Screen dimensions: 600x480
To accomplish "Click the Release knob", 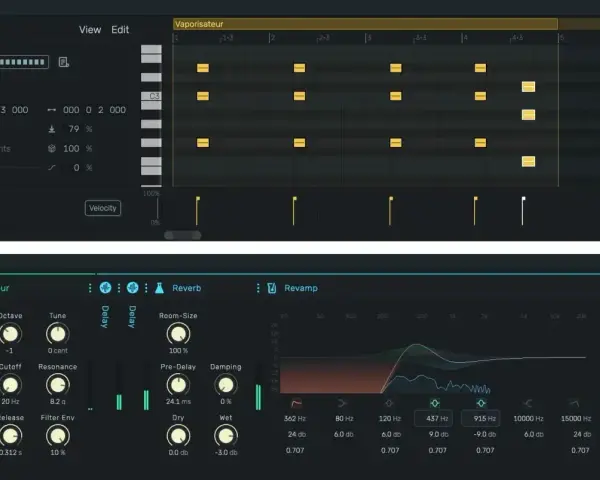I will pyautogui.click(x=10, y=436).
